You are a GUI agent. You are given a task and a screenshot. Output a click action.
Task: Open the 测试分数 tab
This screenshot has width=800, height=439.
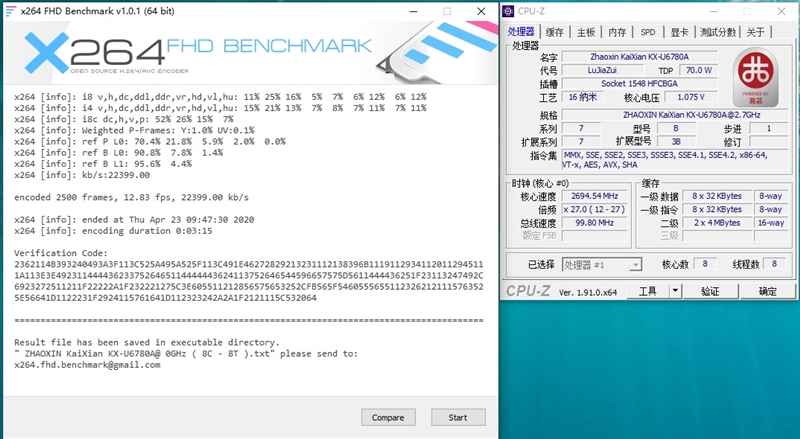click(718, 32)
